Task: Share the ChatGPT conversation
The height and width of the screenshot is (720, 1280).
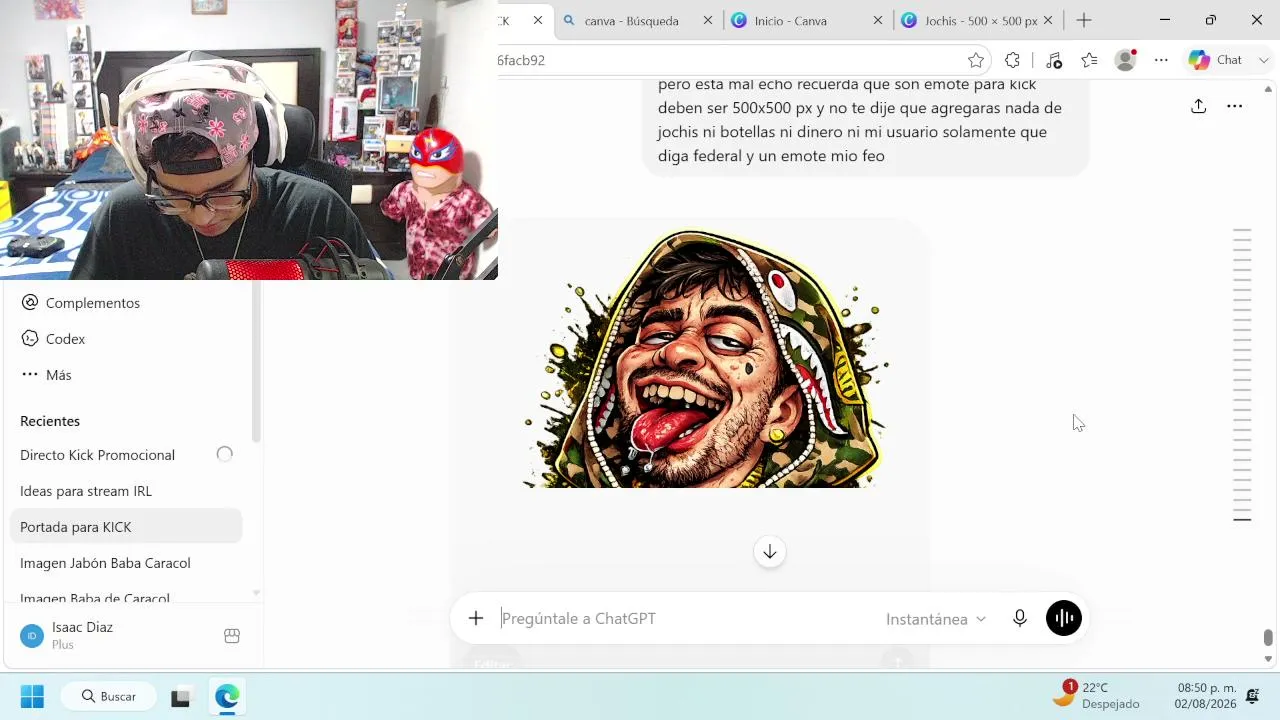Action: [1198, 106]
